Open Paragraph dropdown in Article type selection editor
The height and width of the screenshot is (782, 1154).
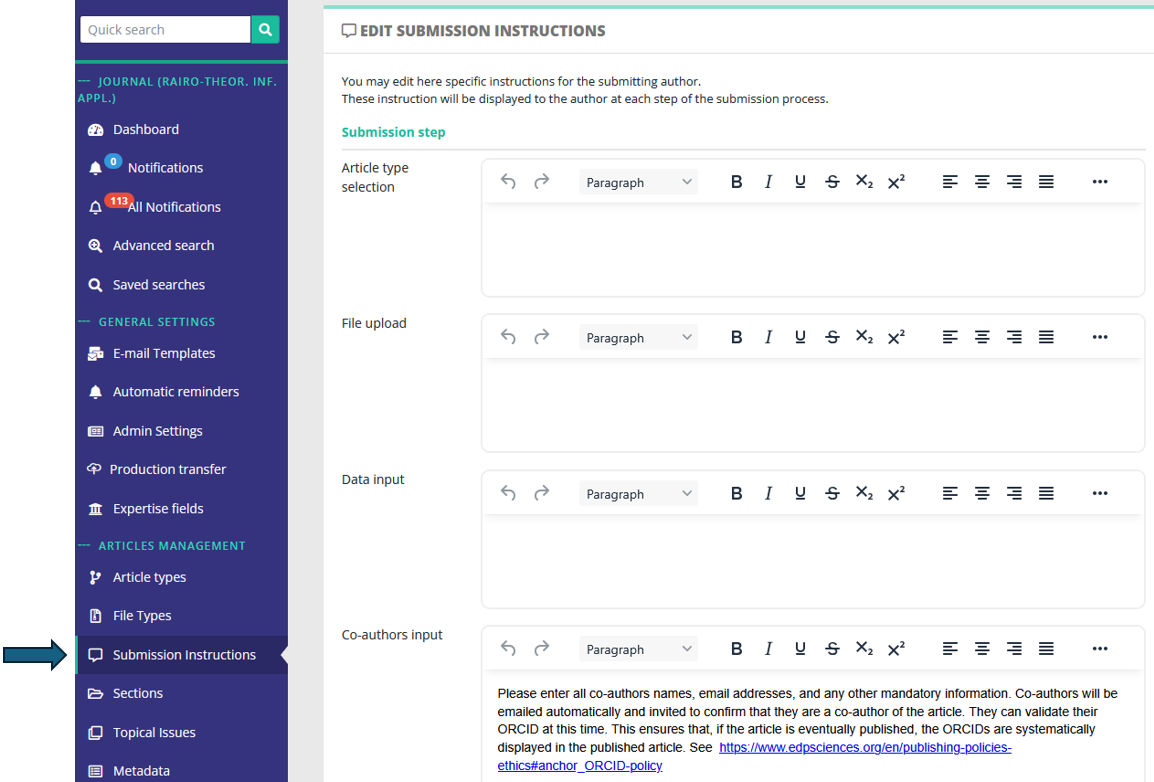[x=638, y=182]
